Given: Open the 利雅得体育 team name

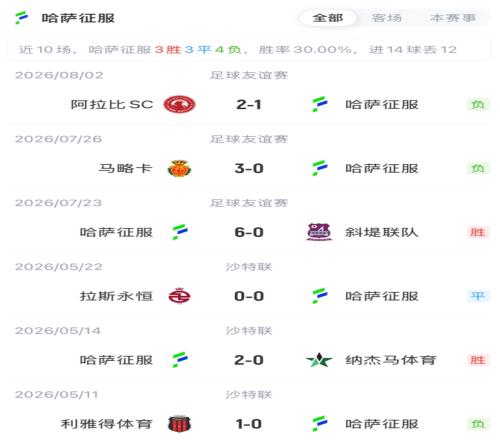Looking at the screenshot, I should pos(107,424).
